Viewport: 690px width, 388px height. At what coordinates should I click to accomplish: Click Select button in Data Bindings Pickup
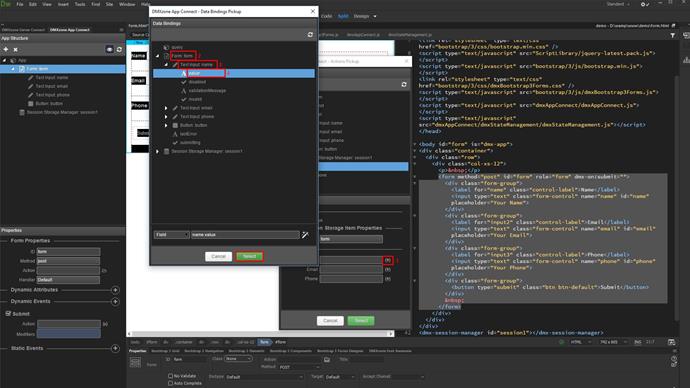click(250, 256)
